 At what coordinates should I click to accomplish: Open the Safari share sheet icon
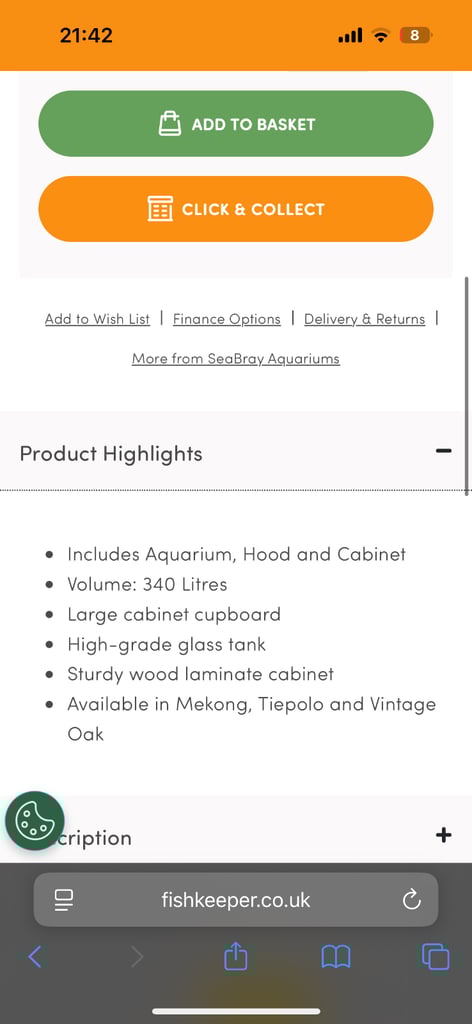236,957
